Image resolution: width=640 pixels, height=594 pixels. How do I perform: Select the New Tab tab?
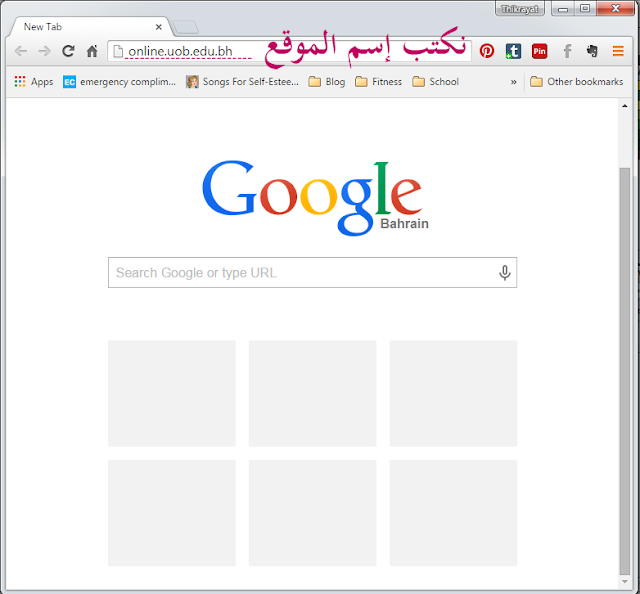click(x=90, y=27)
